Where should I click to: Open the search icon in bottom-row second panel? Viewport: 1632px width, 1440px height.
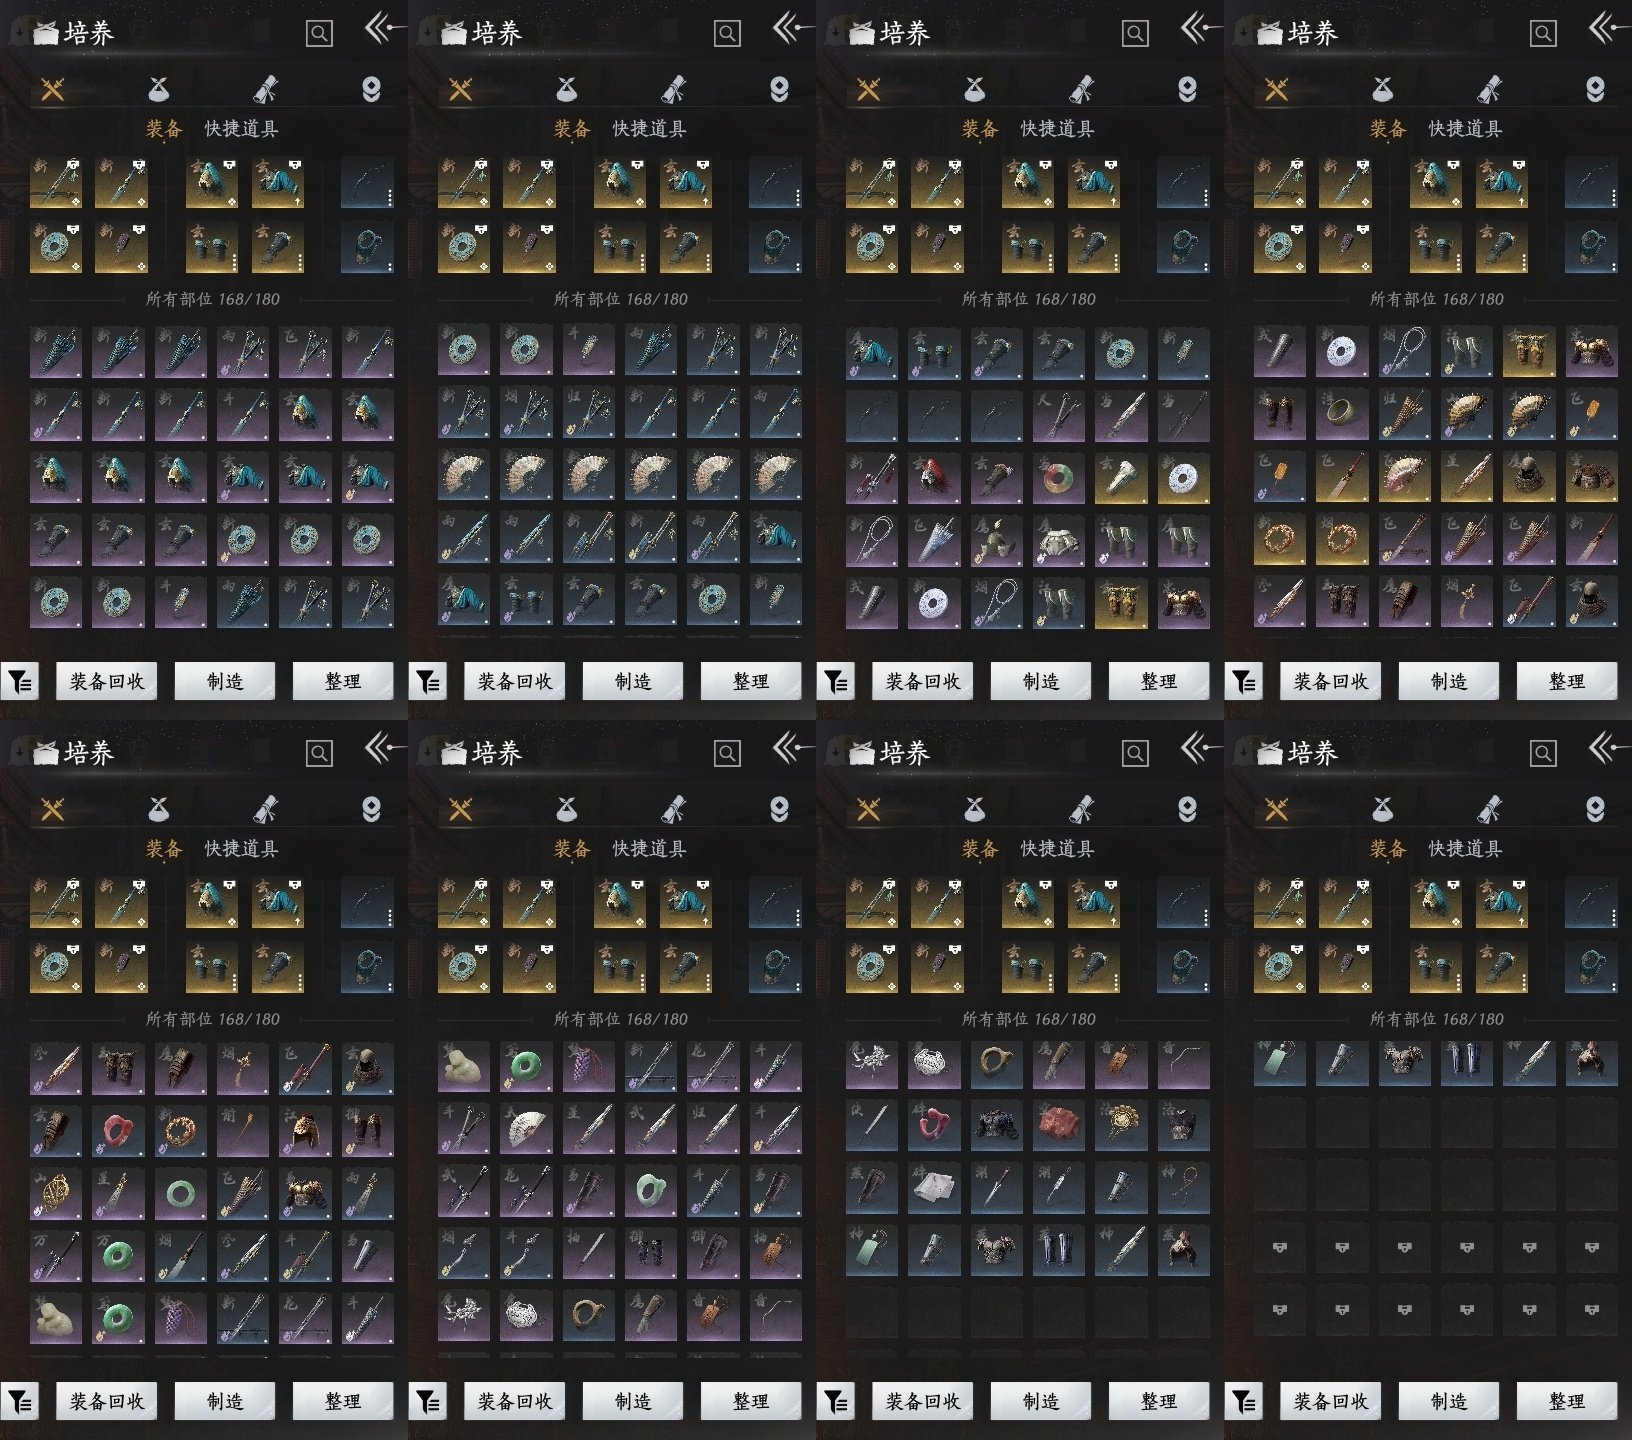coord(727,753)
